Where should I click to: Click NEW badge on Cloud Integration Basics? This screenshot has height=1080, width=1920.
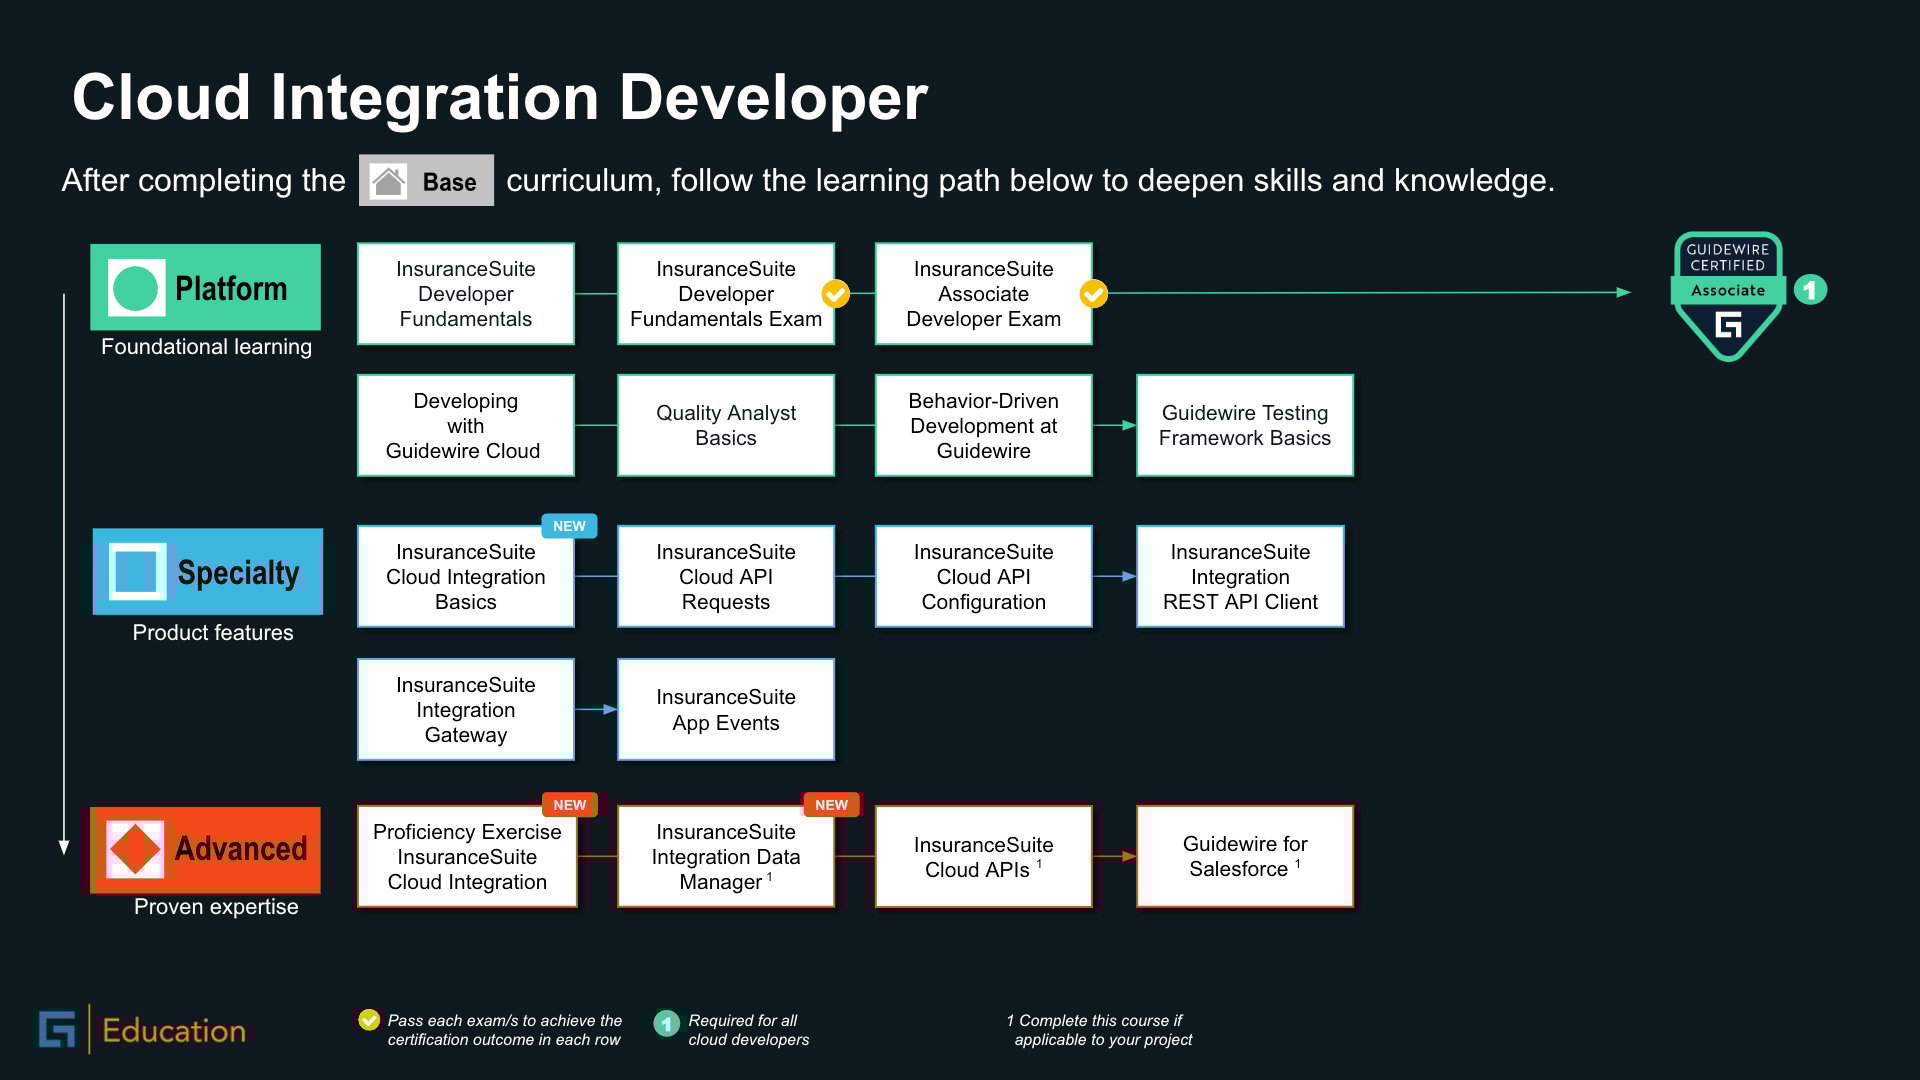(x=569, y=526)
